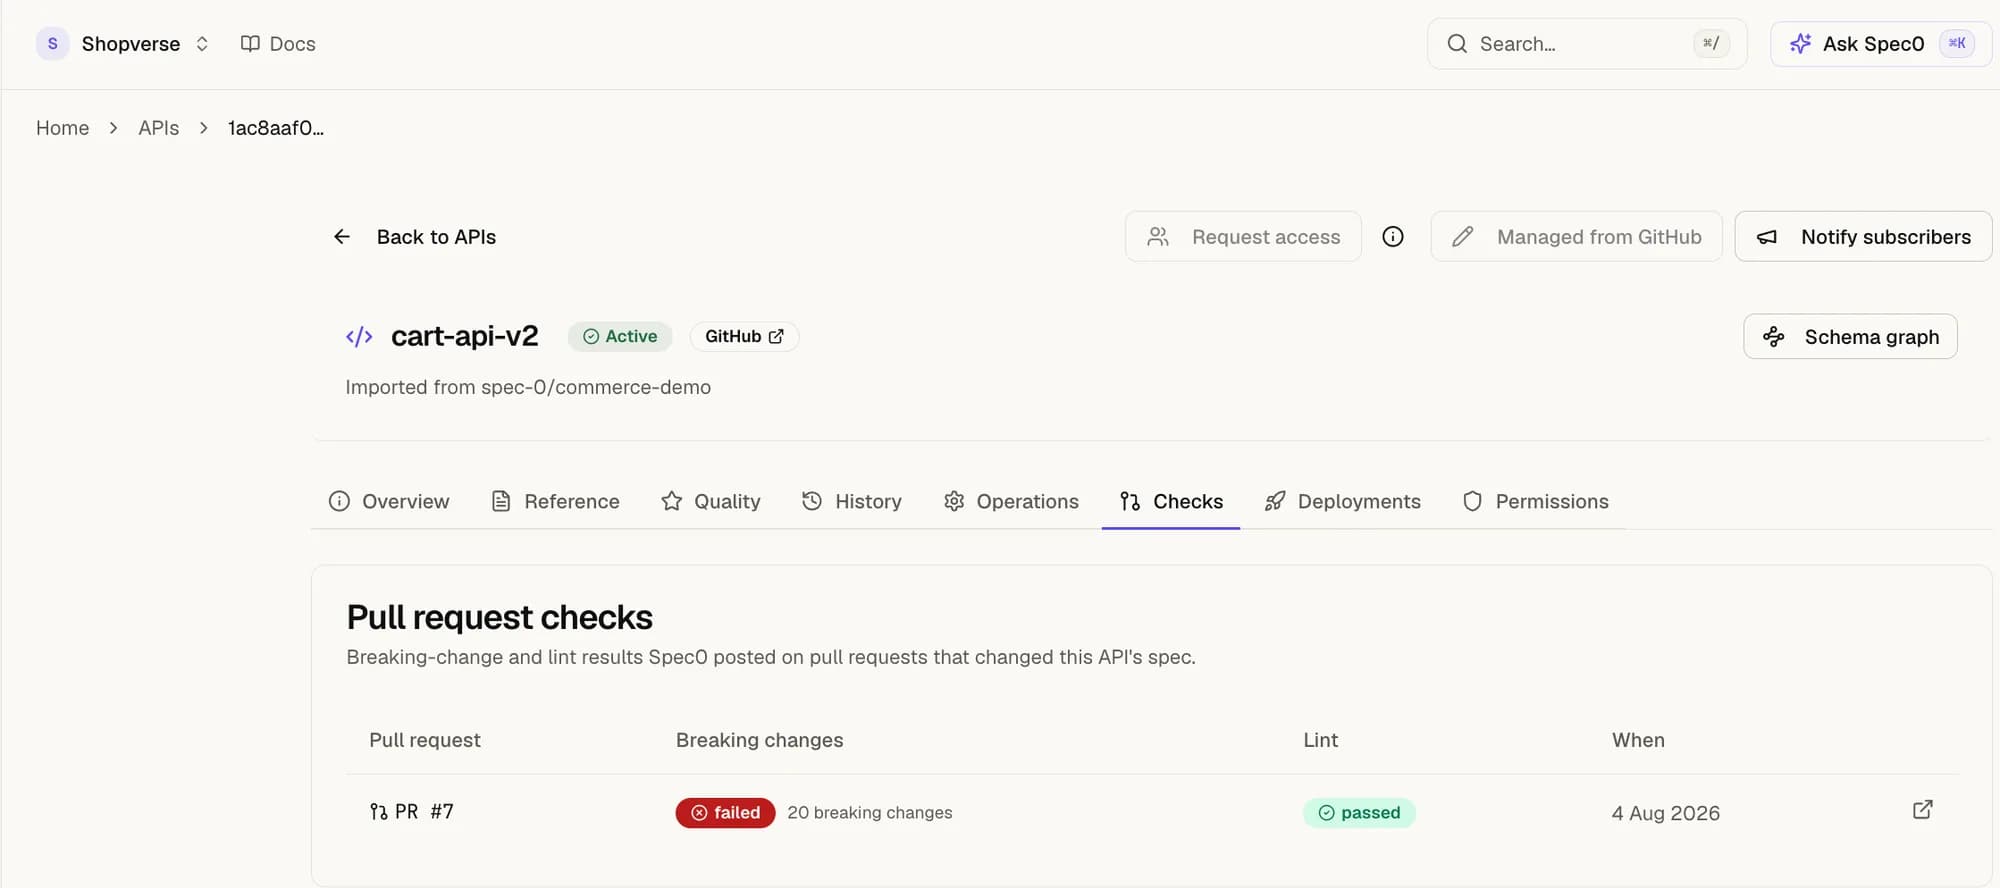The image size is (2000, 888).
Task: Open the Schema graph
Action: point(1850,337)
